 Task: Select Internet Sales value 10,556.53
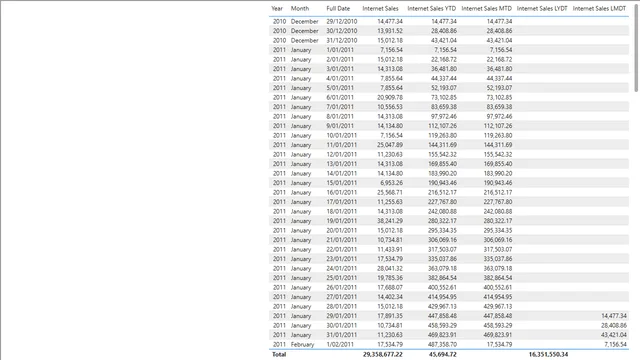pos(390,107)
